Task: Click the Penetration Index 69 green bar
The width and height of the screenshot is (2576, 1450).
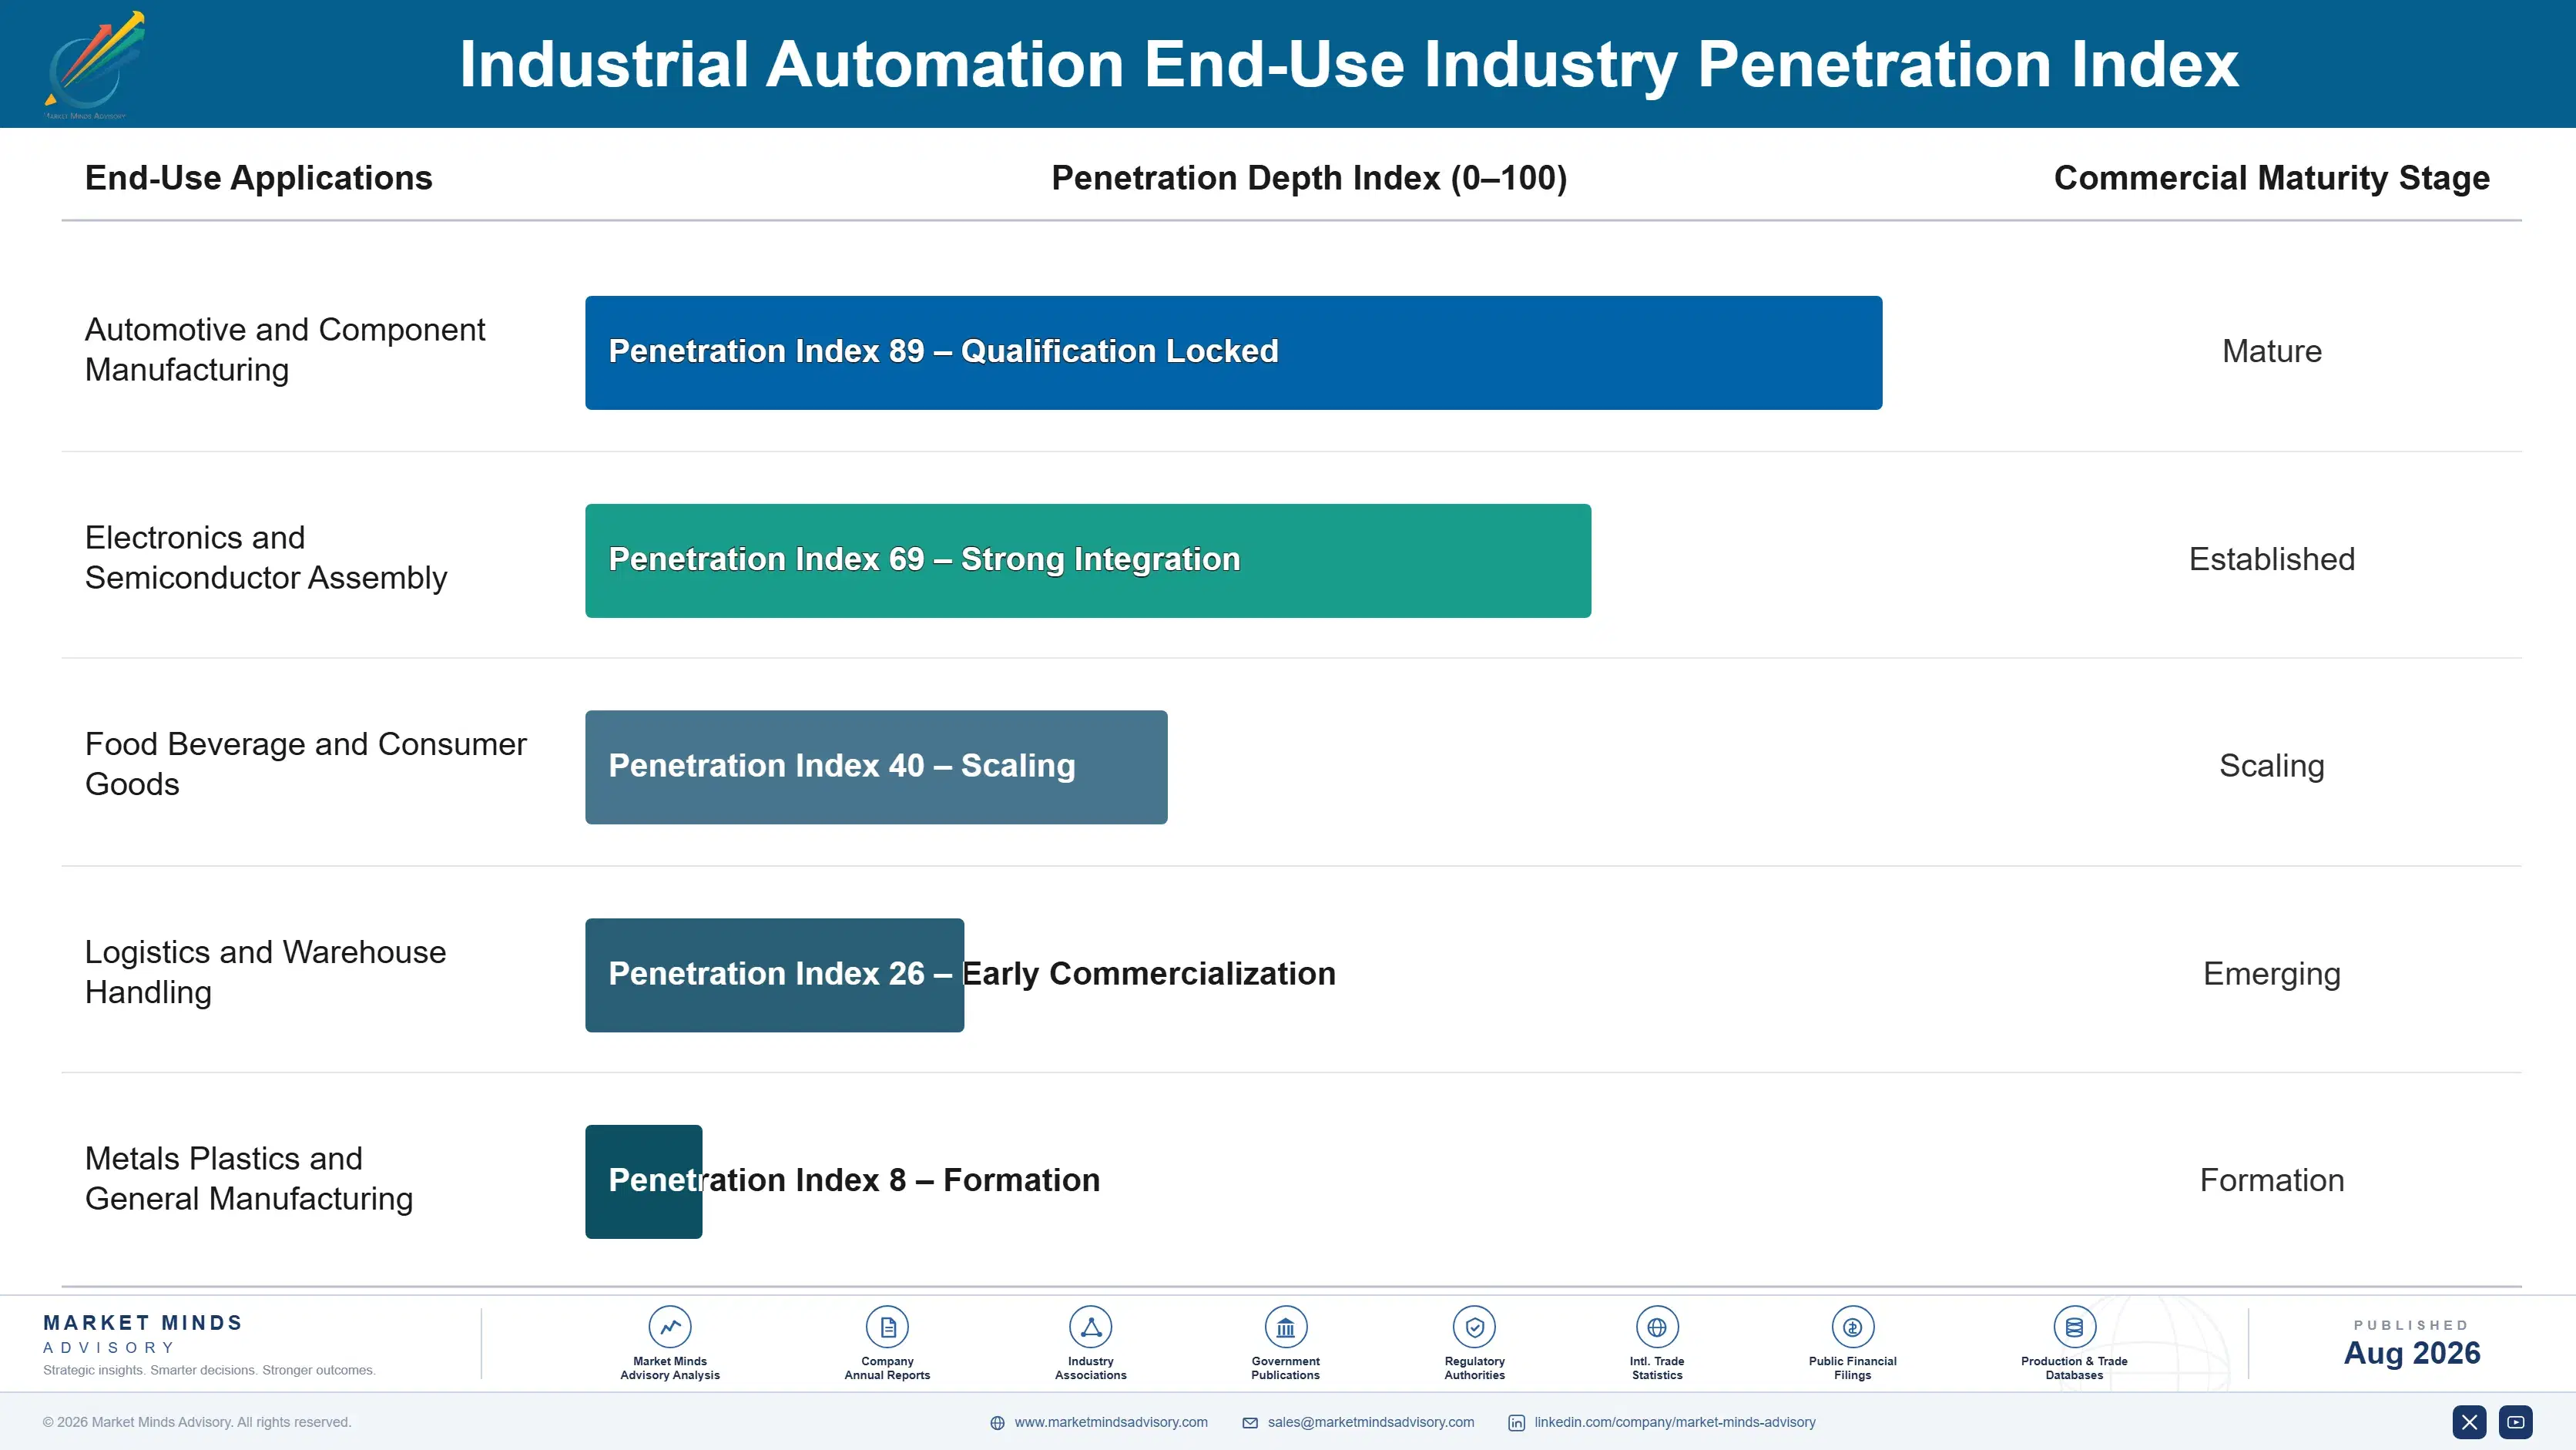Action: [1088, 560]
